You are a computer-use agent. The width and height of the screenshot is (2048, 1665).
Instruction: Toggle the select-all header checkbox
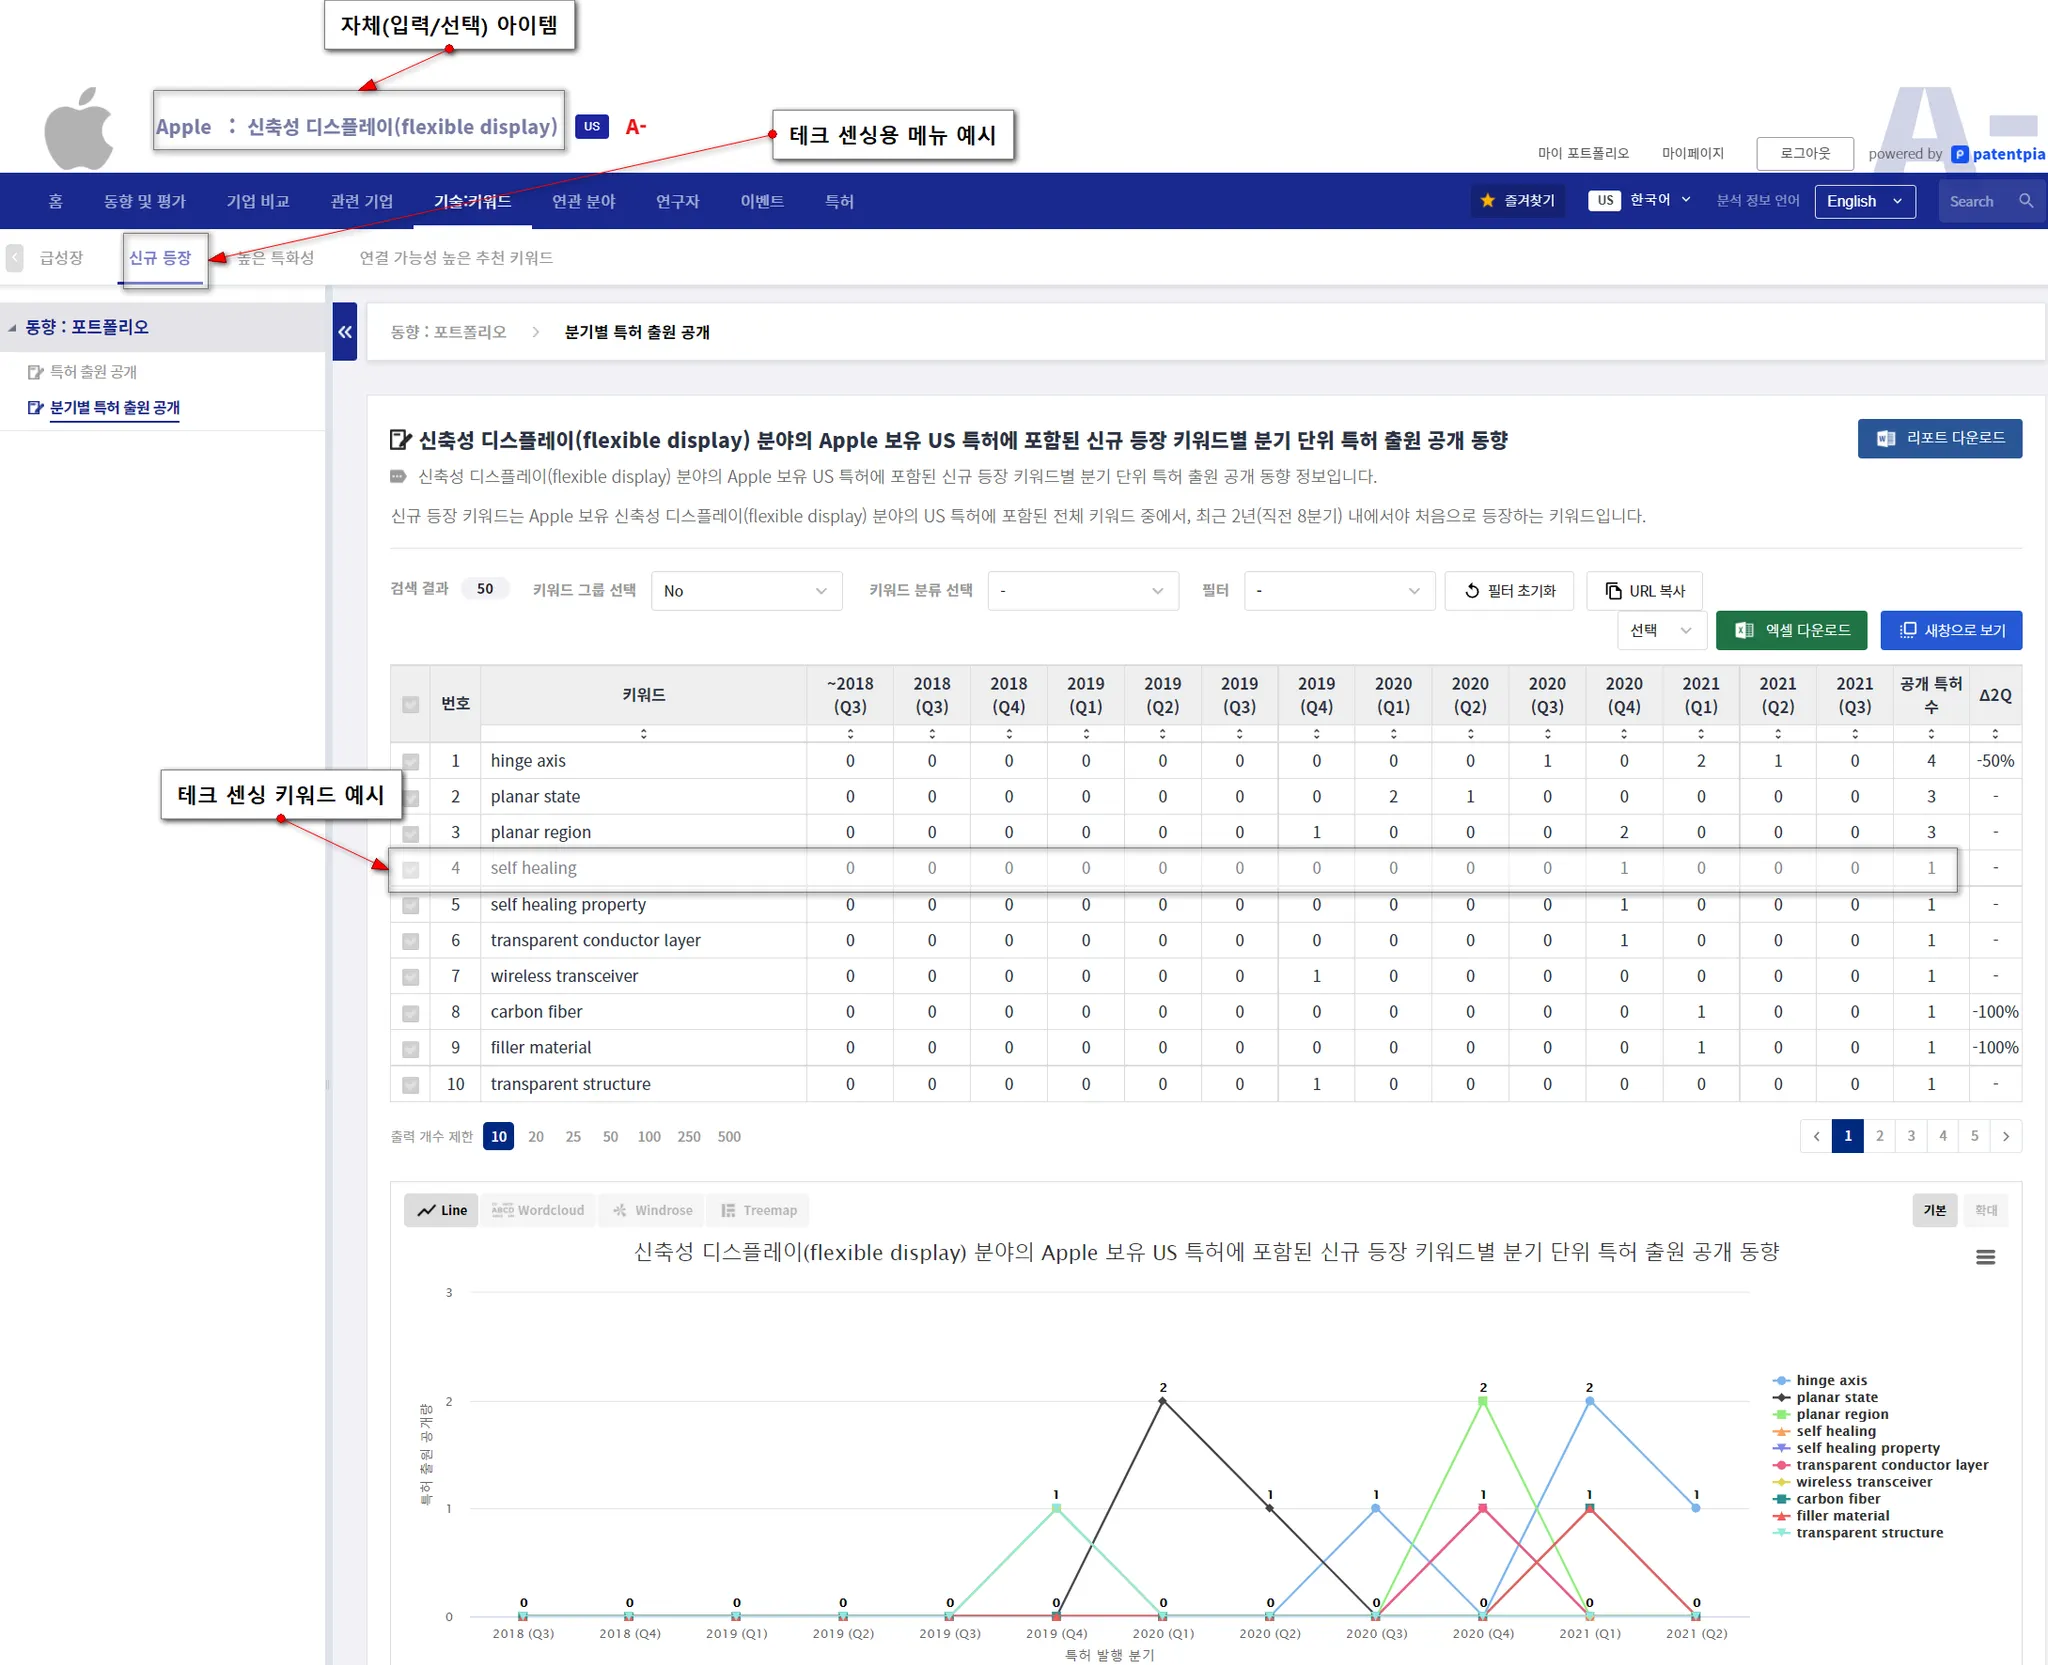pos(411,704)
